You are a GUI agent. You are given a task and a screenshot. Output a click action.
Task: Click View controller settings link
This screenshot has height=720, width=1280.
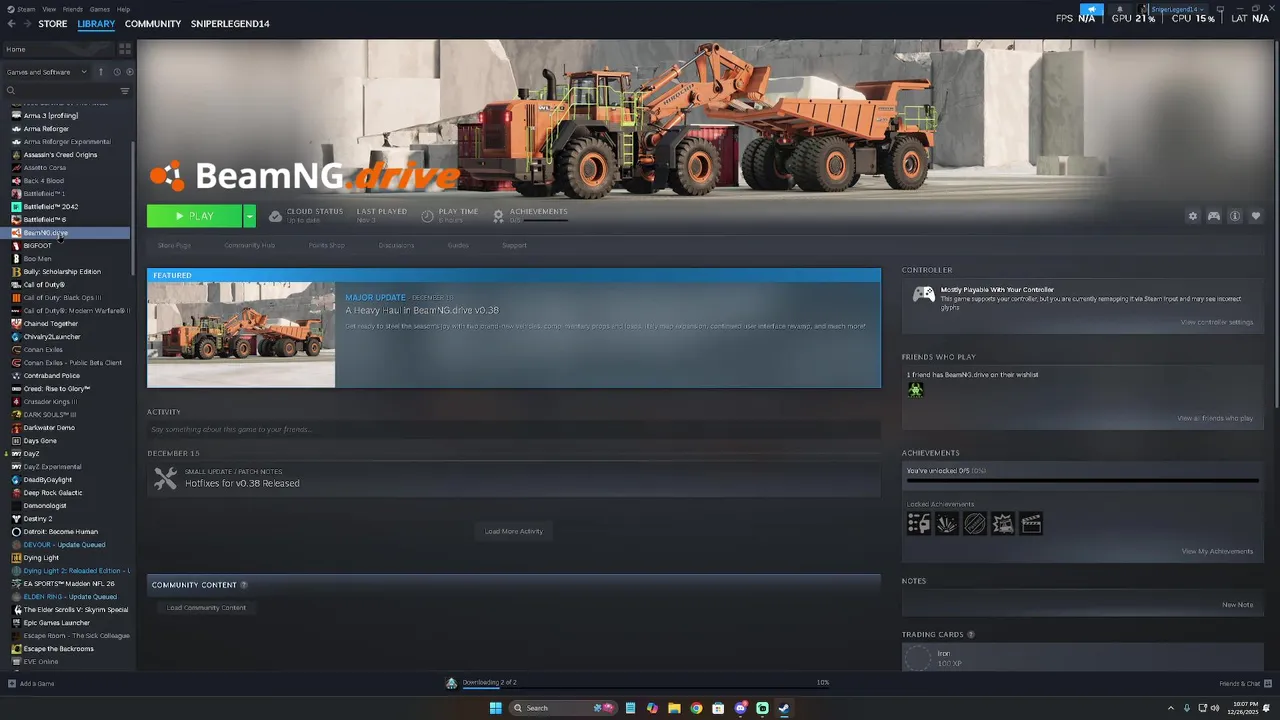point(1217,322)
